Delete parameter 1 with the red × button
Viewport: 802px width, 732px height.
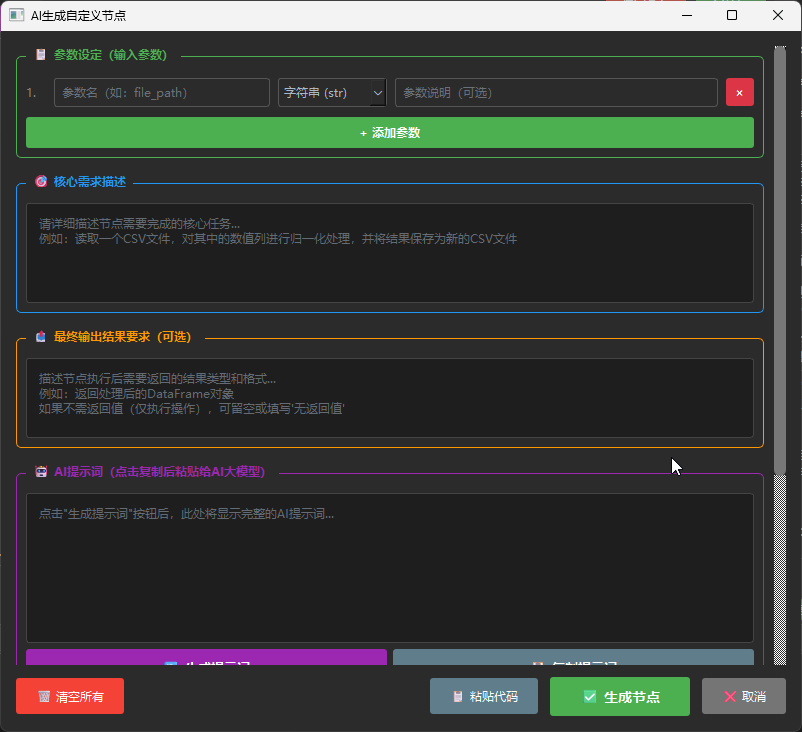click(x=739, y=91)
